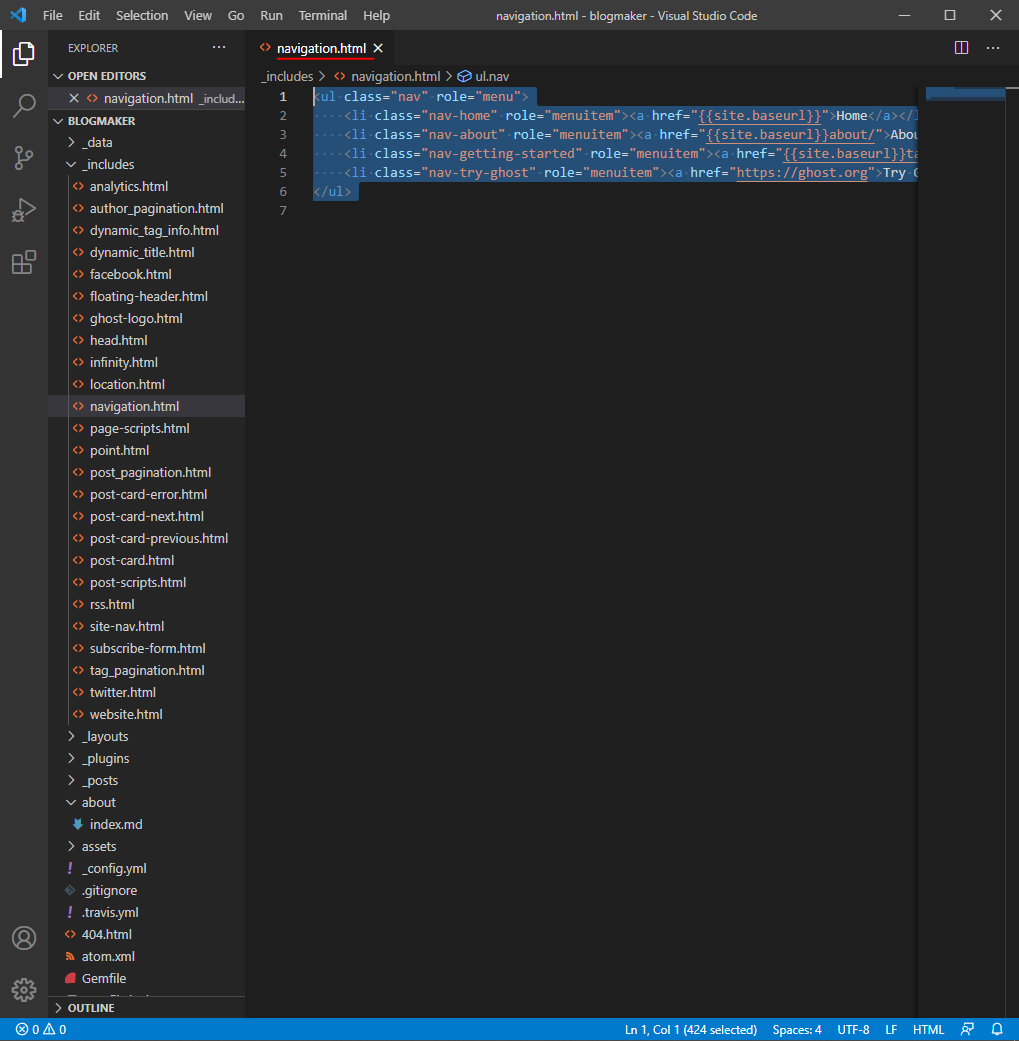
Task: Click the https://ghost.org link in code
Action: (x=802, y=173)
